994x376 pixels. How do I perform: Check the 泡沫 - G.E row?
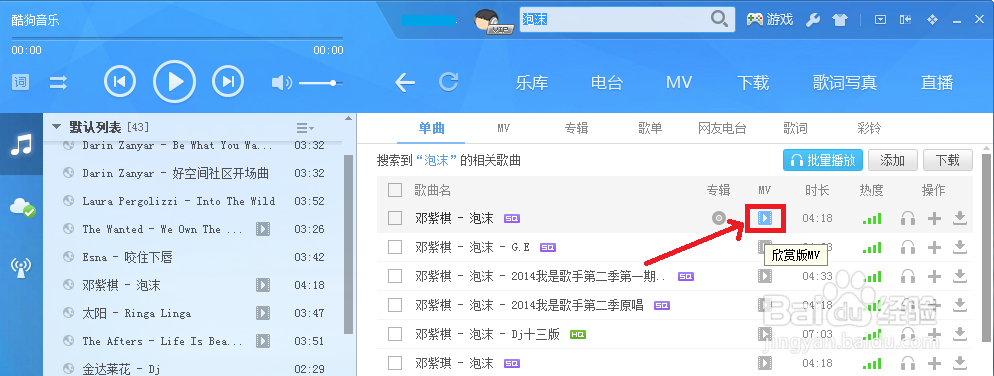pyautogui.click(x=395, y=247)
